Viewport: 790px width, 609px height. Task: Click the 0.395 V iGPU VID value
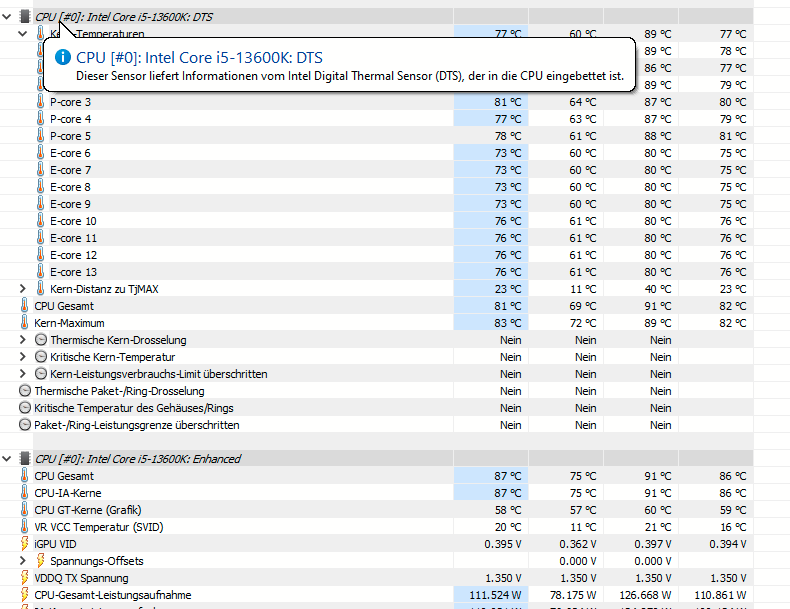(x=503, y=544)
